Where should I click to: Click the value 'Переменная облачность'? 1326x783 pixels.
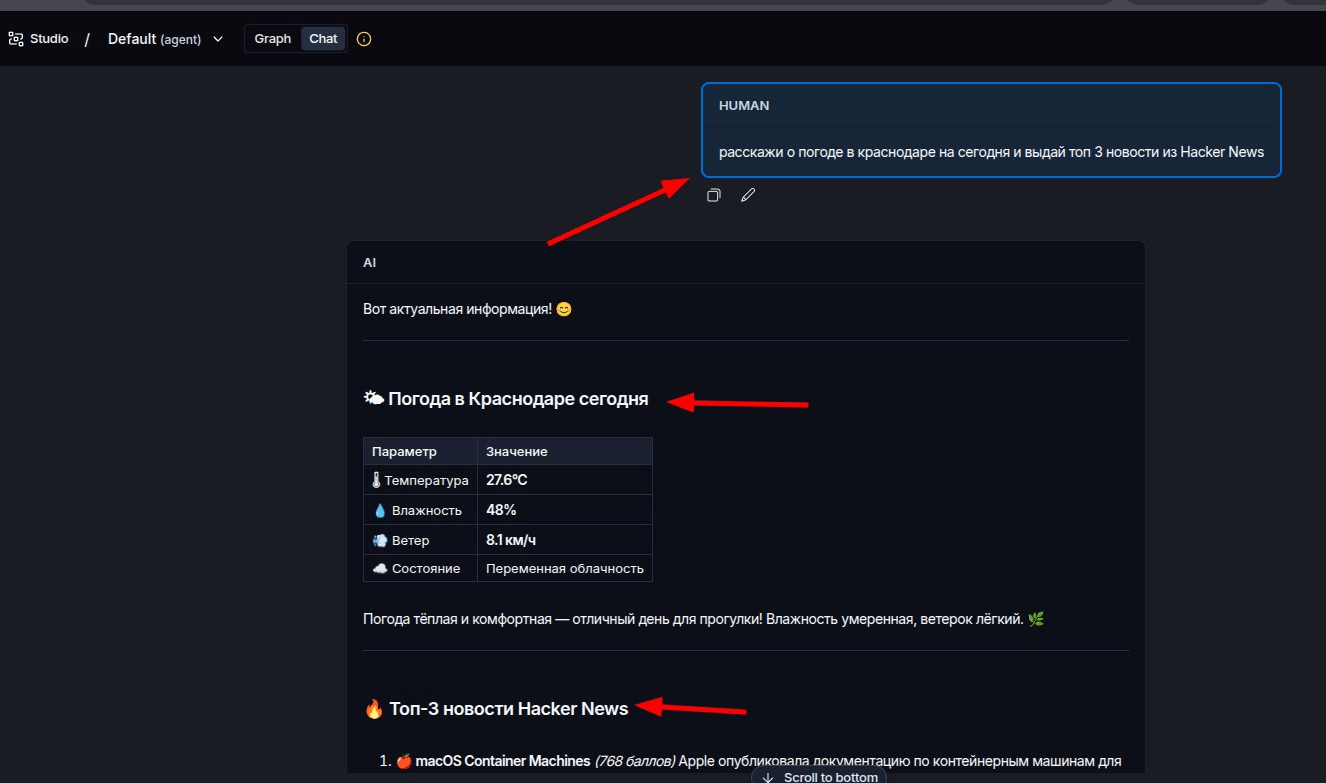pos(565,568)
